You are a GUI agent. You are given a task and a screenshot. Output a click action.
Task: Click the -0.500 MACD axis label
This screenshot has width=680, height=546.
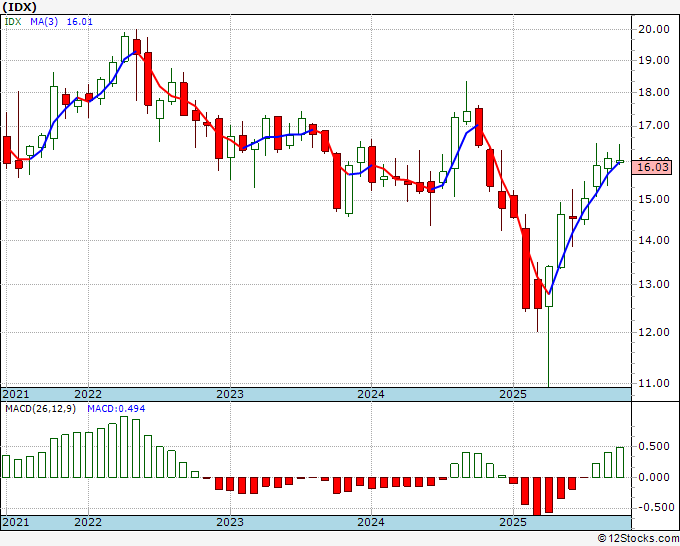(x=655, y=507)
